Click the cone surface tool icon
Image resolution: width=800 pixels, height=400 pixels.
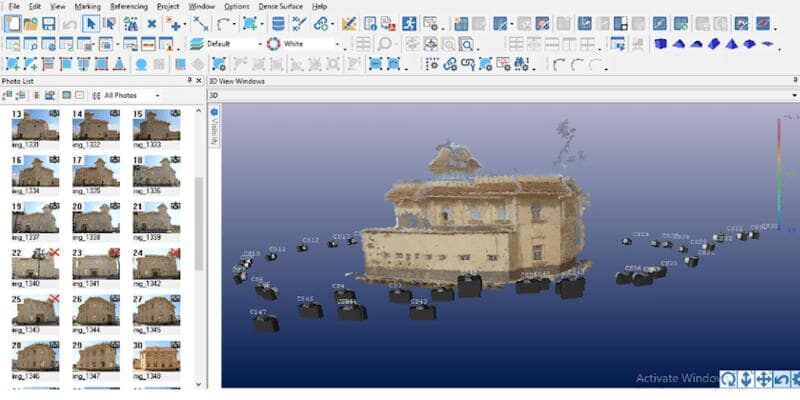coord(118,64)
